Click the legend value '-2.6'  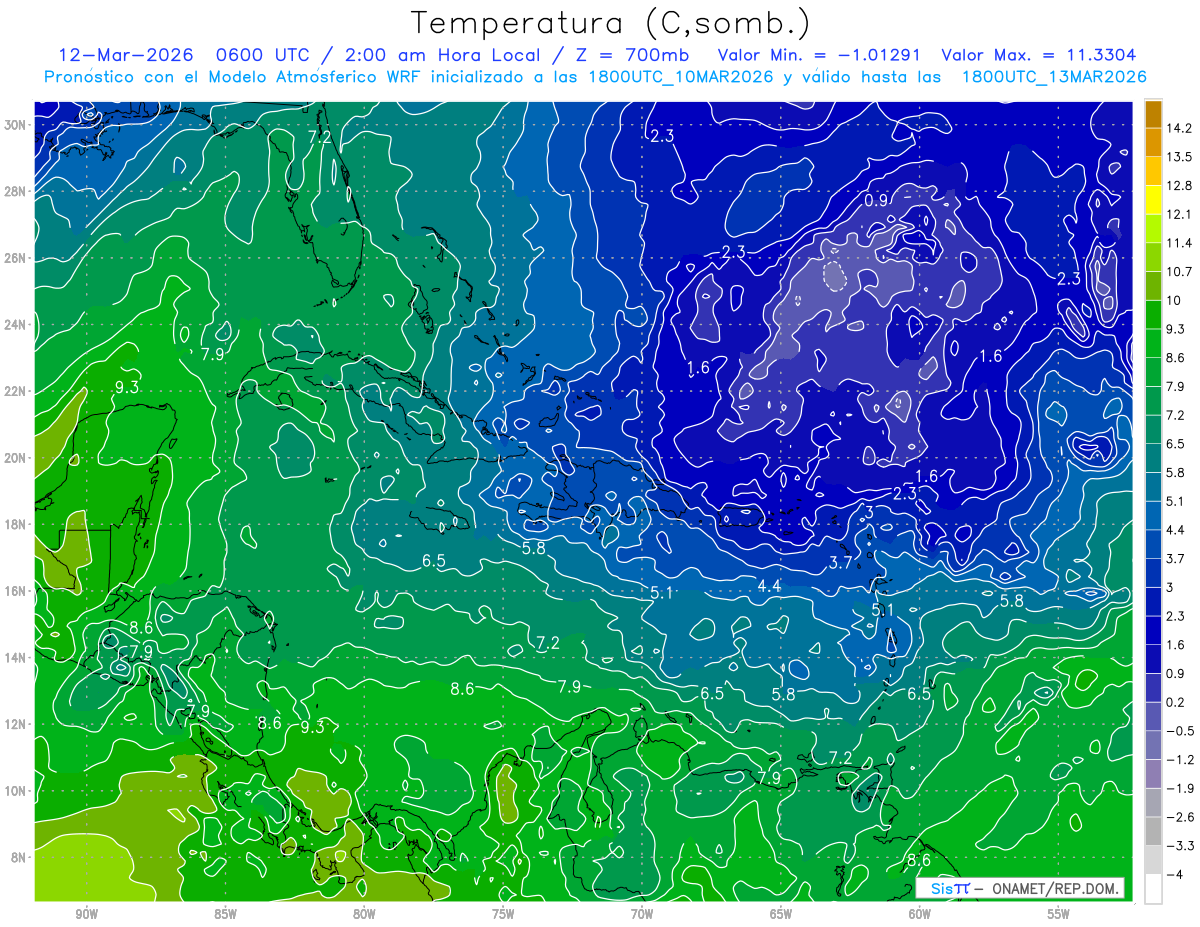tap(1181, 817)
